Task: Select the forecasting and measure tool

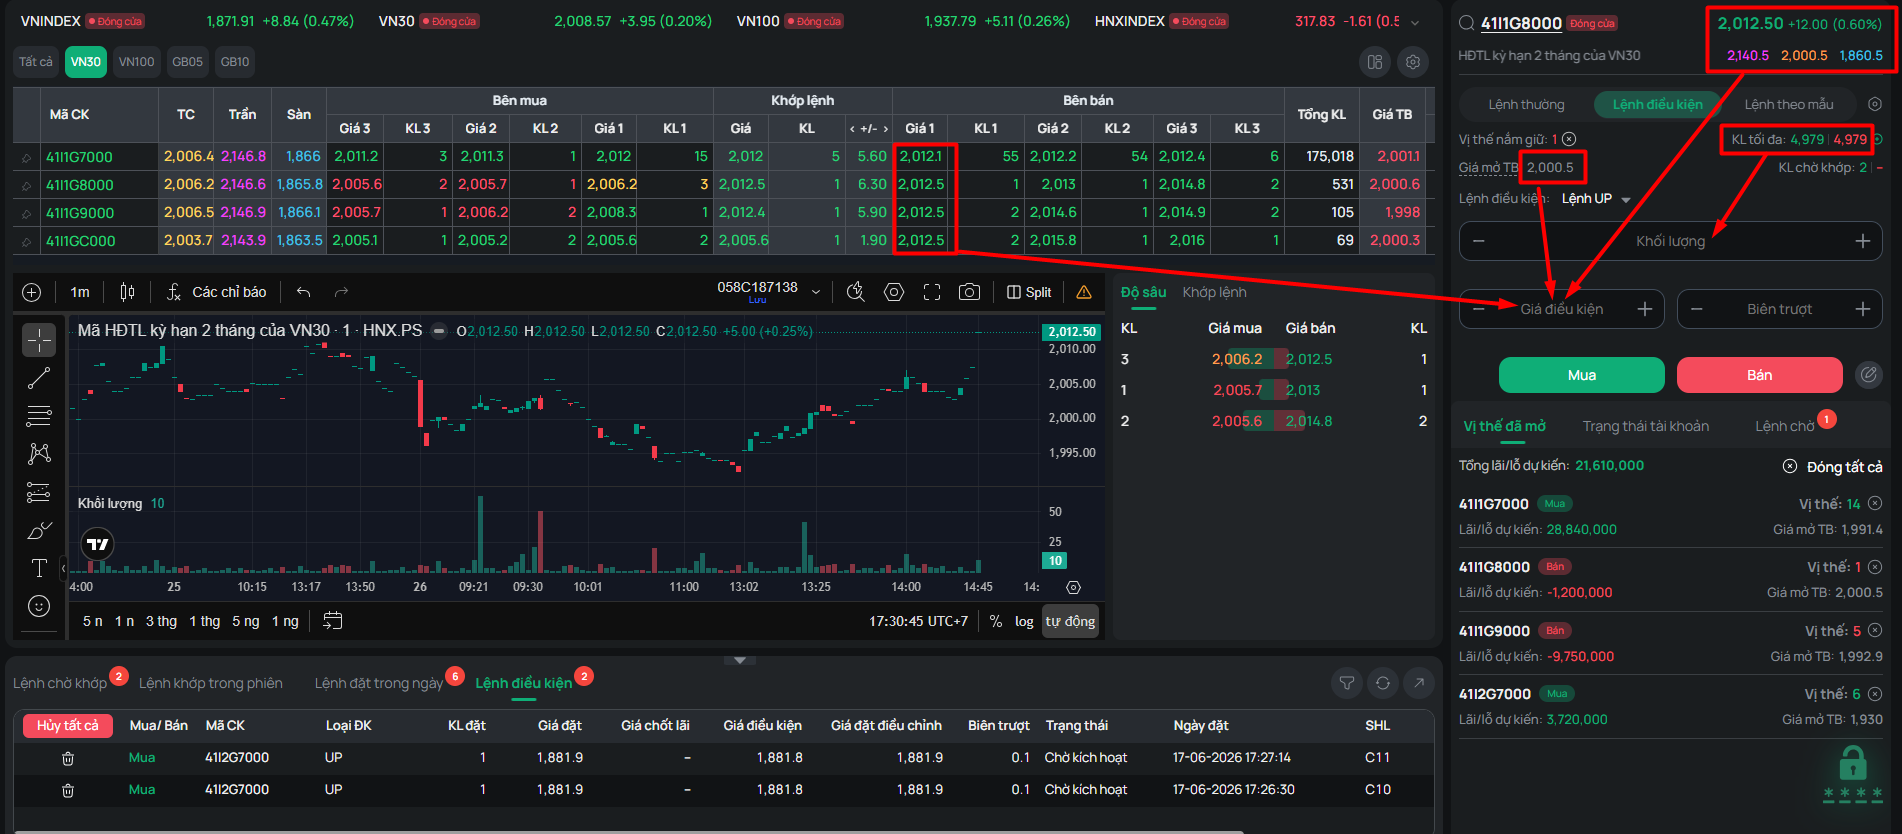Action: [x=39, y=492]
